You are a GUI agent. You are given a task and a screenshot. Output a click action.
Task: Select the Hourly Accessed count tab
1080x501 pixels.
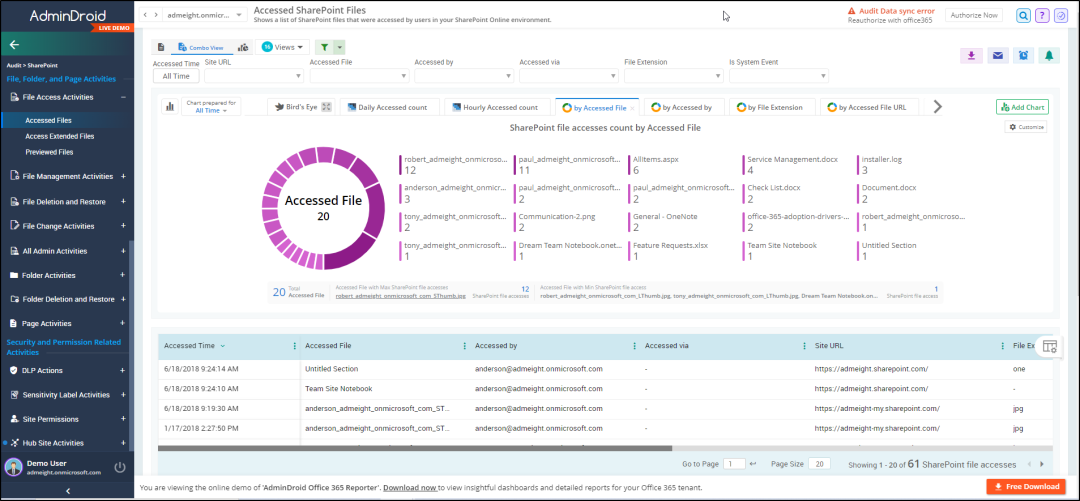(x=495, y=108)
